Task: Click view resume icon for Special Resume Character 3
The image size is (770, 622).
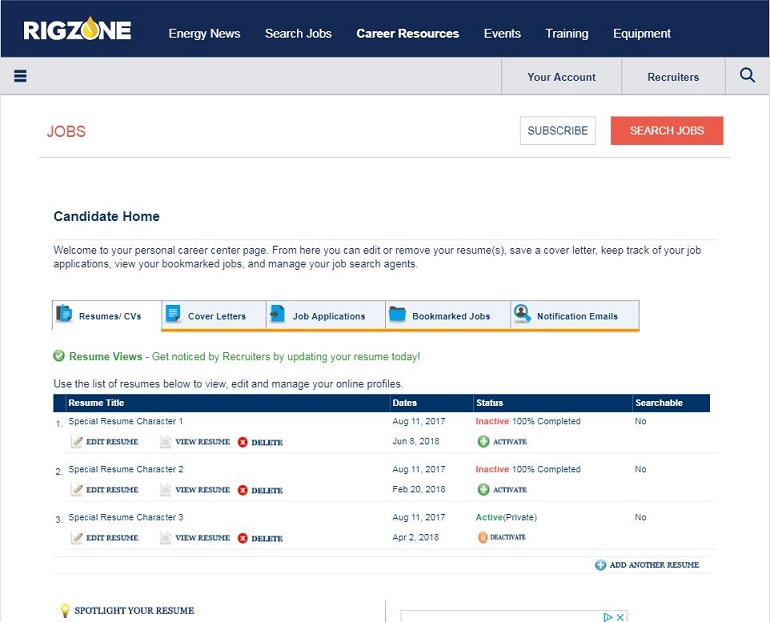Action: click(x=166, y=538)
